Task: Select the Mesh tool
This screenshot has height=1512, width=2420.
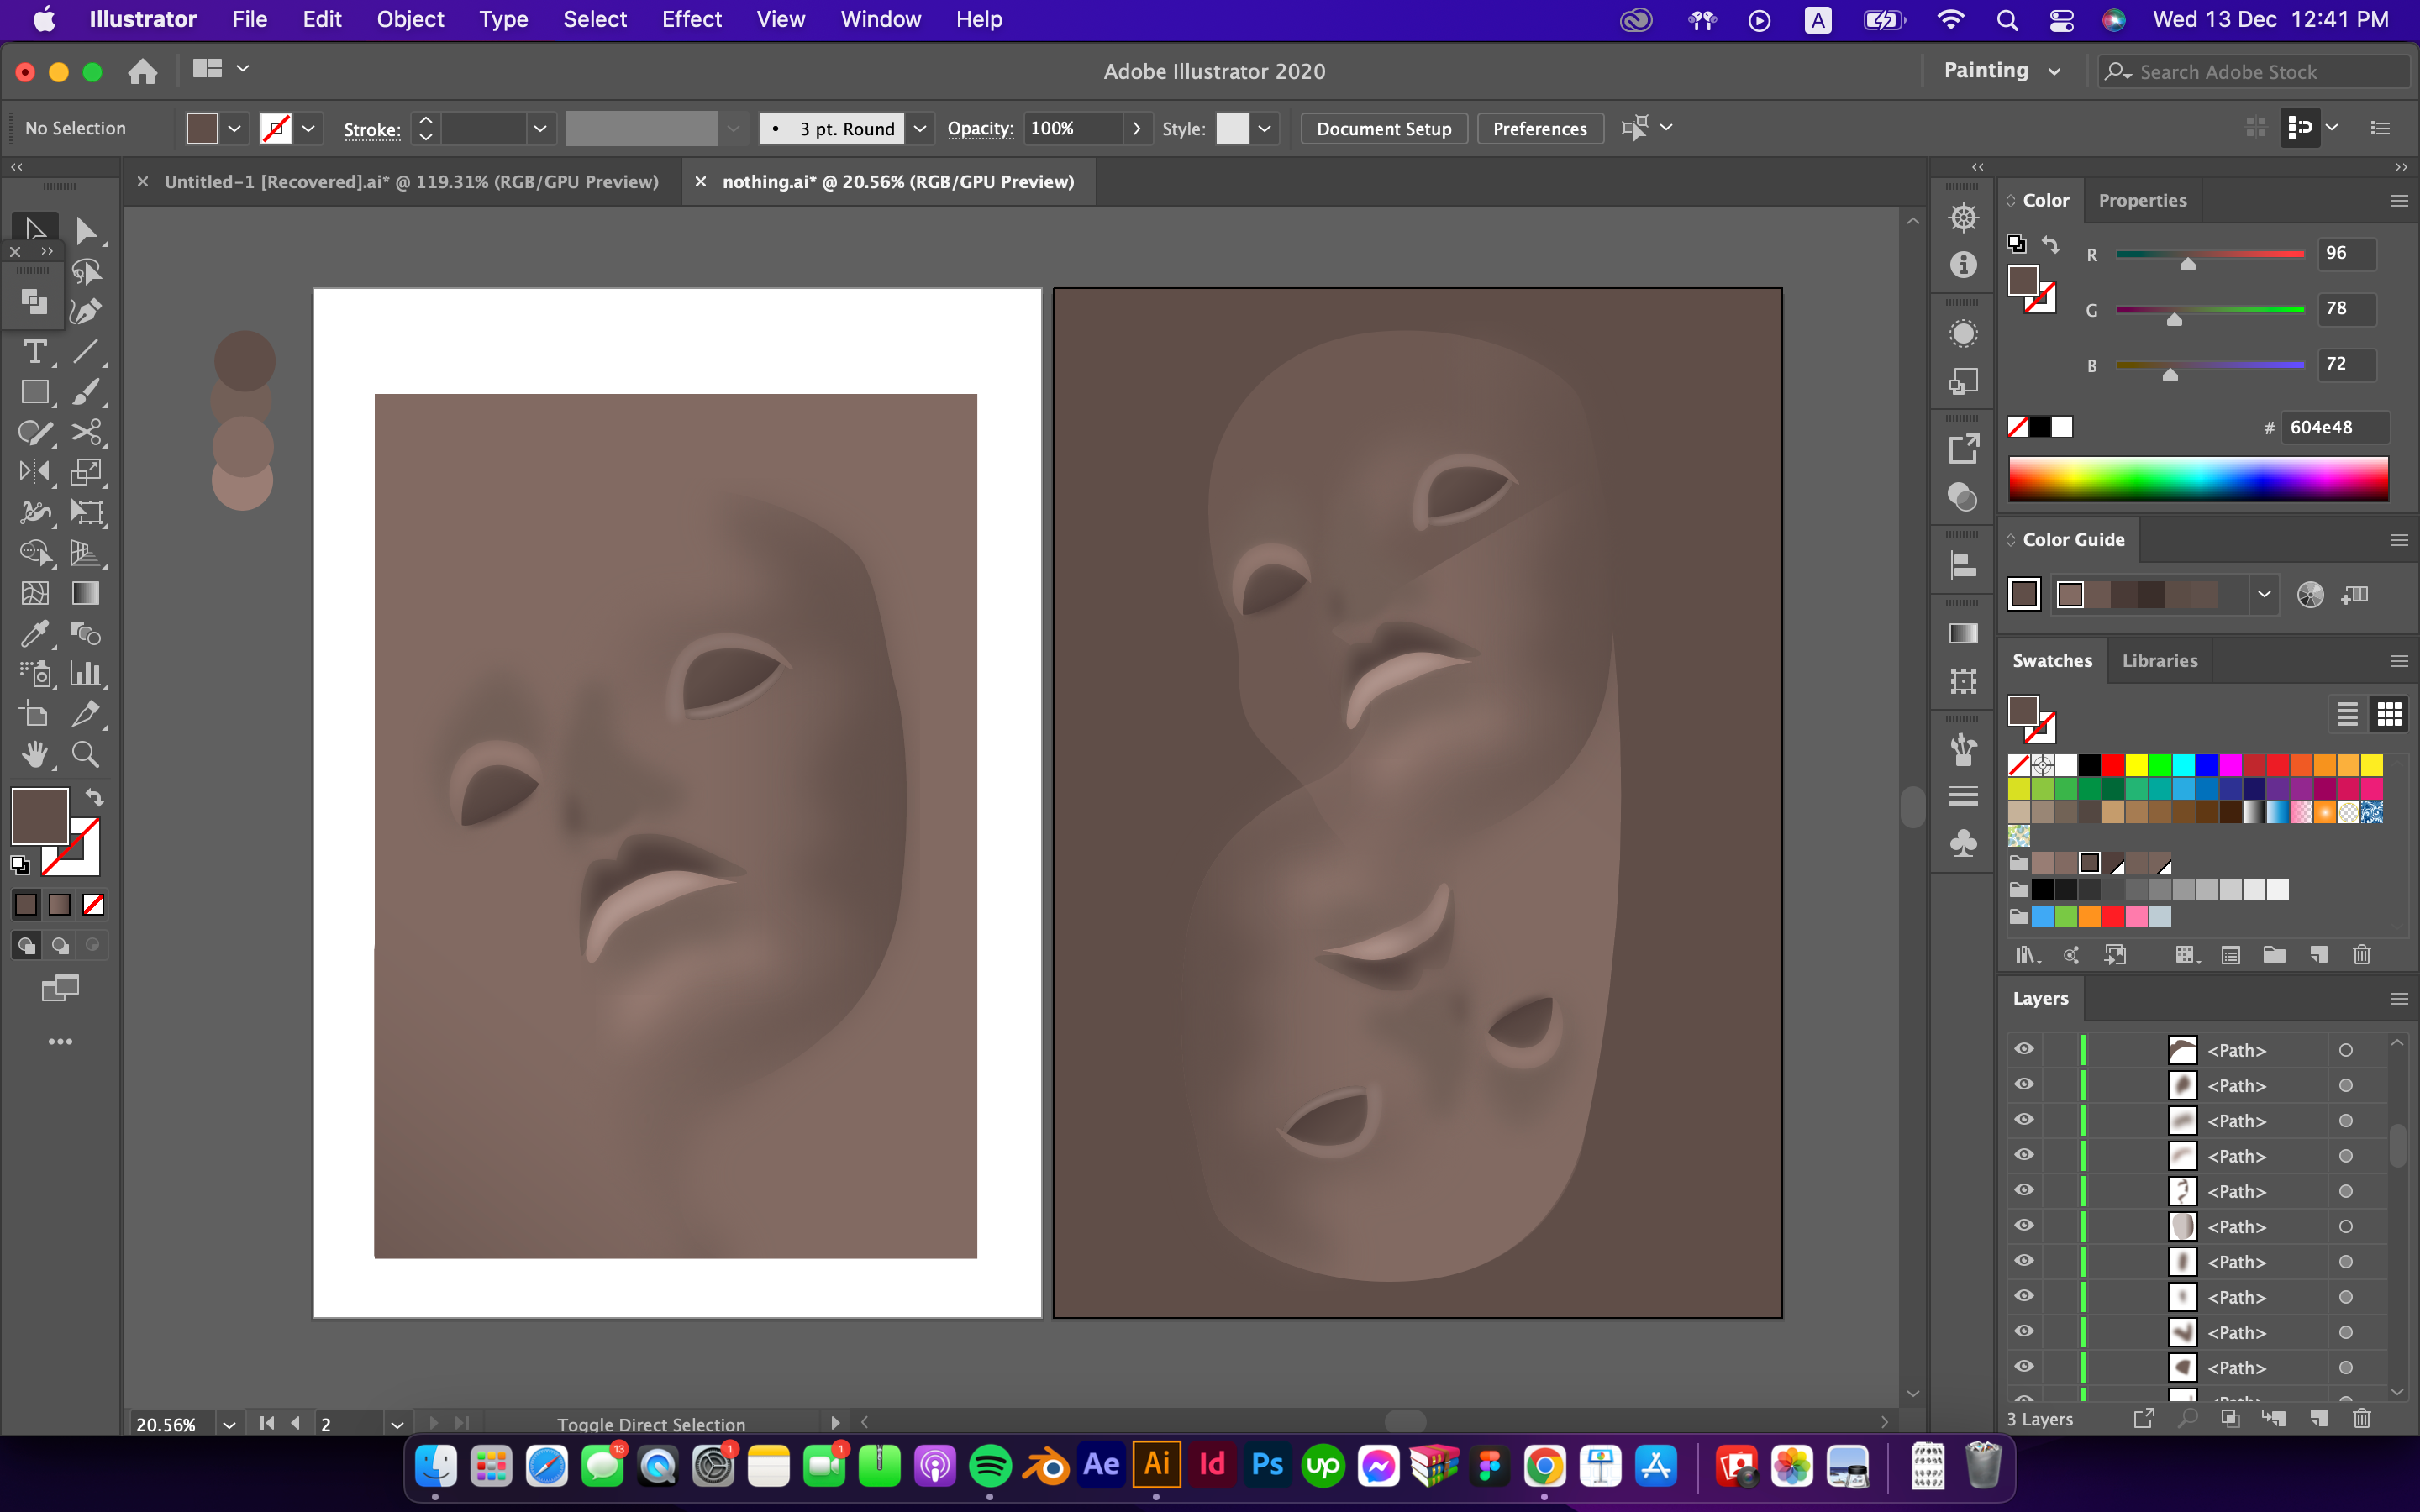Action: 35,593
